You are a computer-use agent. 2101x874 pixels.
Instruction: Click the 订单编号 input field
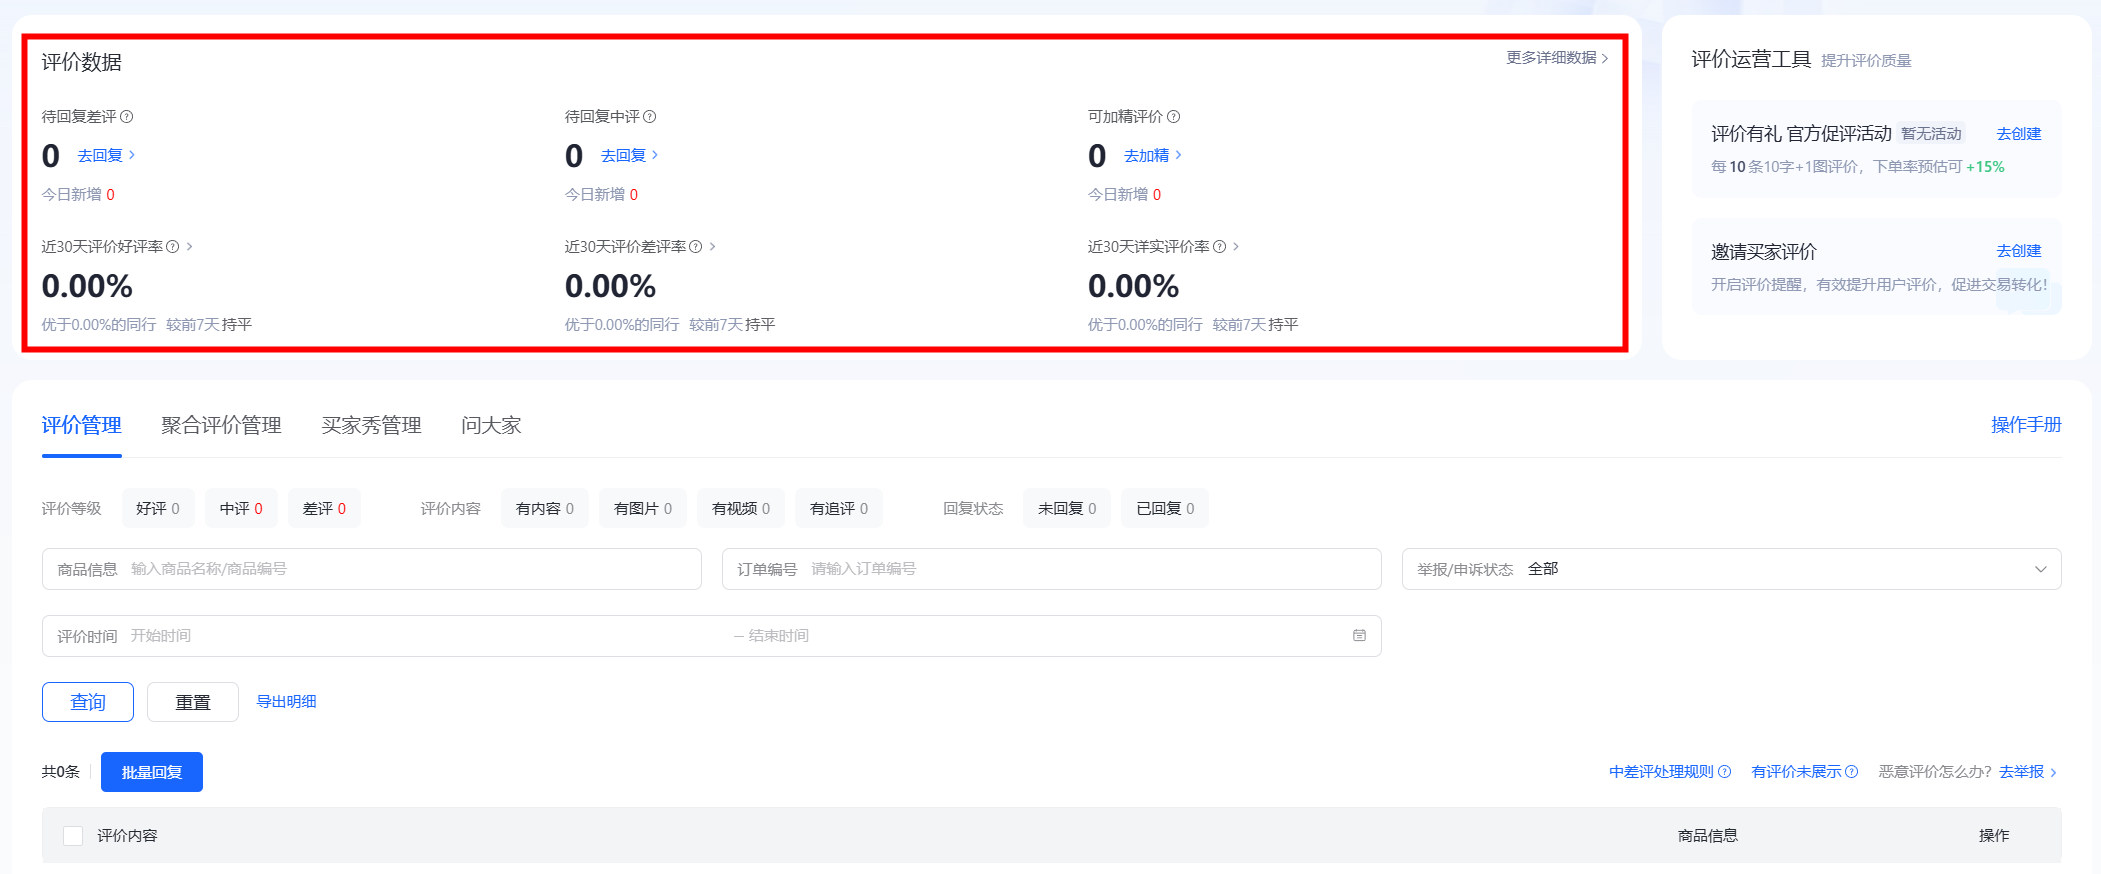pyautogui.click(x=1090, y=569)
